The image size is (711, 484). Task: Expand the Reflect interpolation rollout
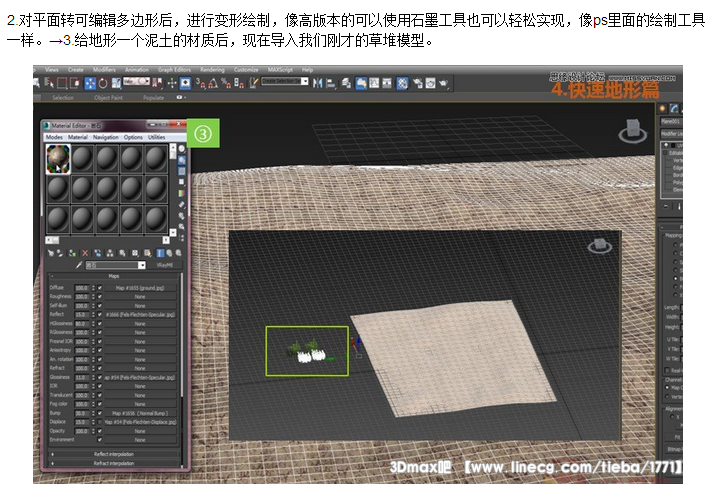tap(114, 454)
